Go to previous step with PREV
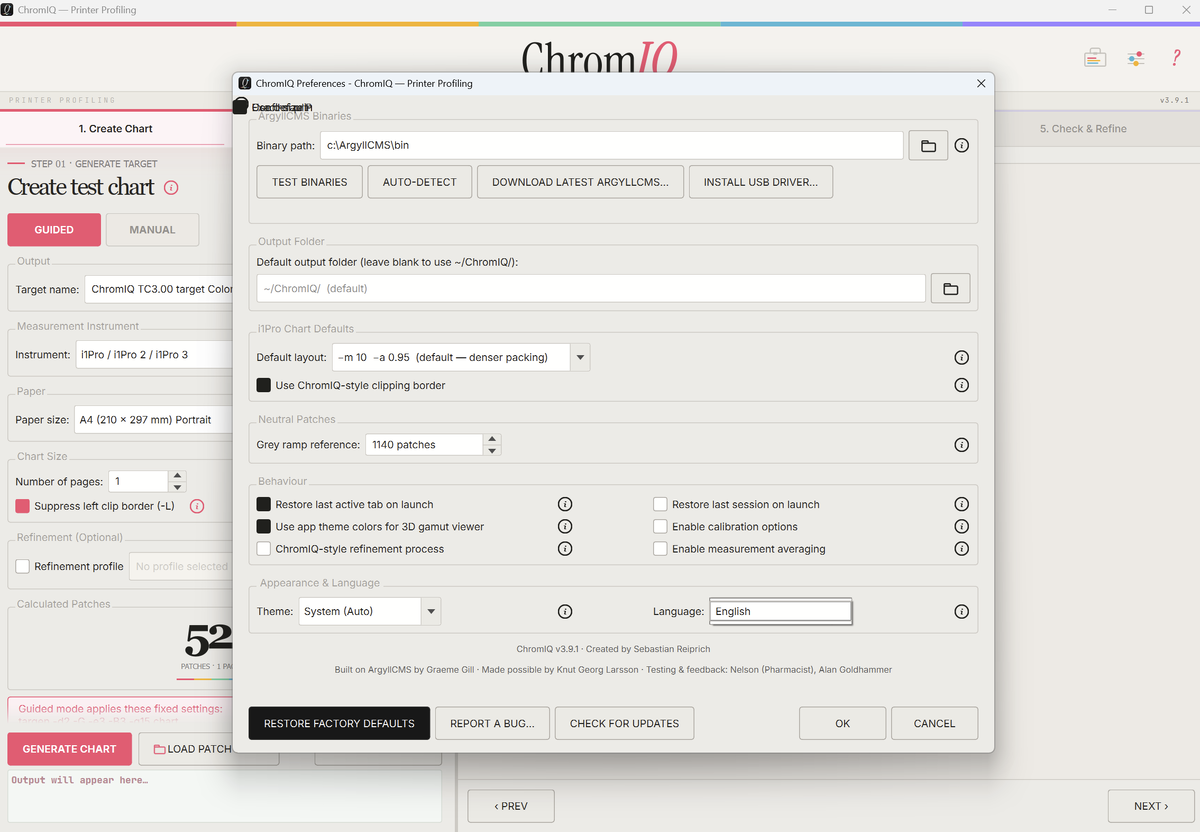The height and width of the screenshot is (832, 1200). 511,806
